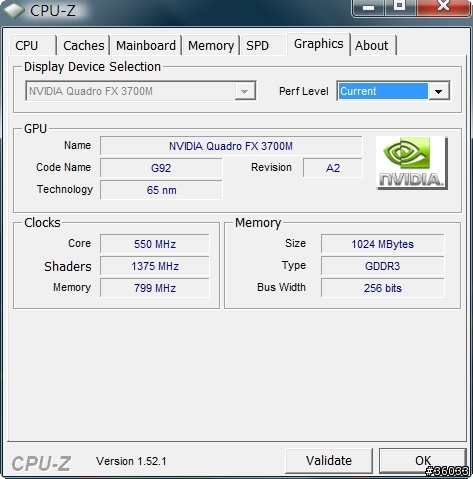The image size is (473, 479).
Task: Click the Shaders clock value 1375 MHz
Action: [x=155, y=266]
